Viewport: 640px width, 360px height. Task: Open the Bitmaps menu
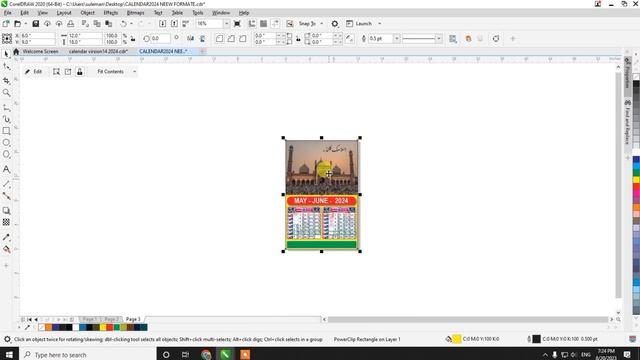coord(135,13)
